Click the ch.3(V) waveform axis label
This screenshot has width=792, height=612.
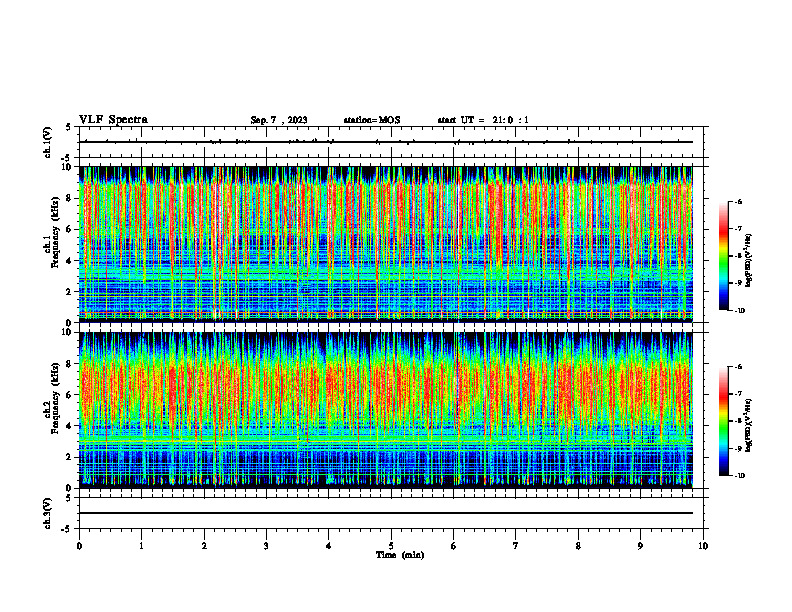[48, 513]
